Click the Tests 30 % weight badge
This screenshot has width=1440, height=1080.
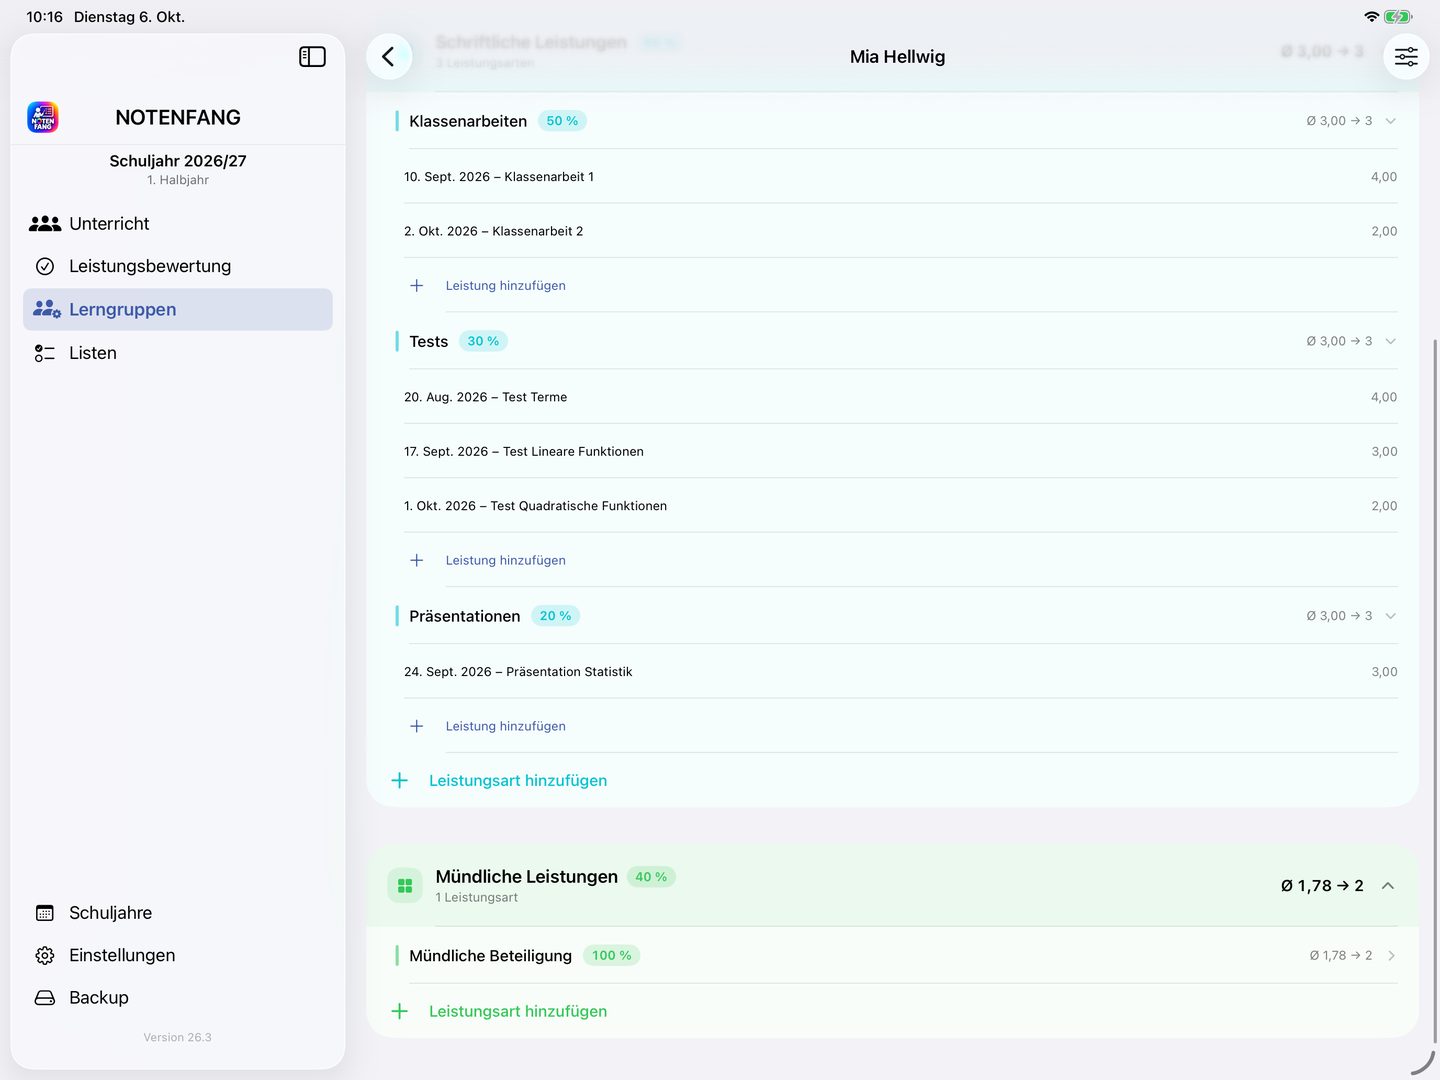(483, 341)
